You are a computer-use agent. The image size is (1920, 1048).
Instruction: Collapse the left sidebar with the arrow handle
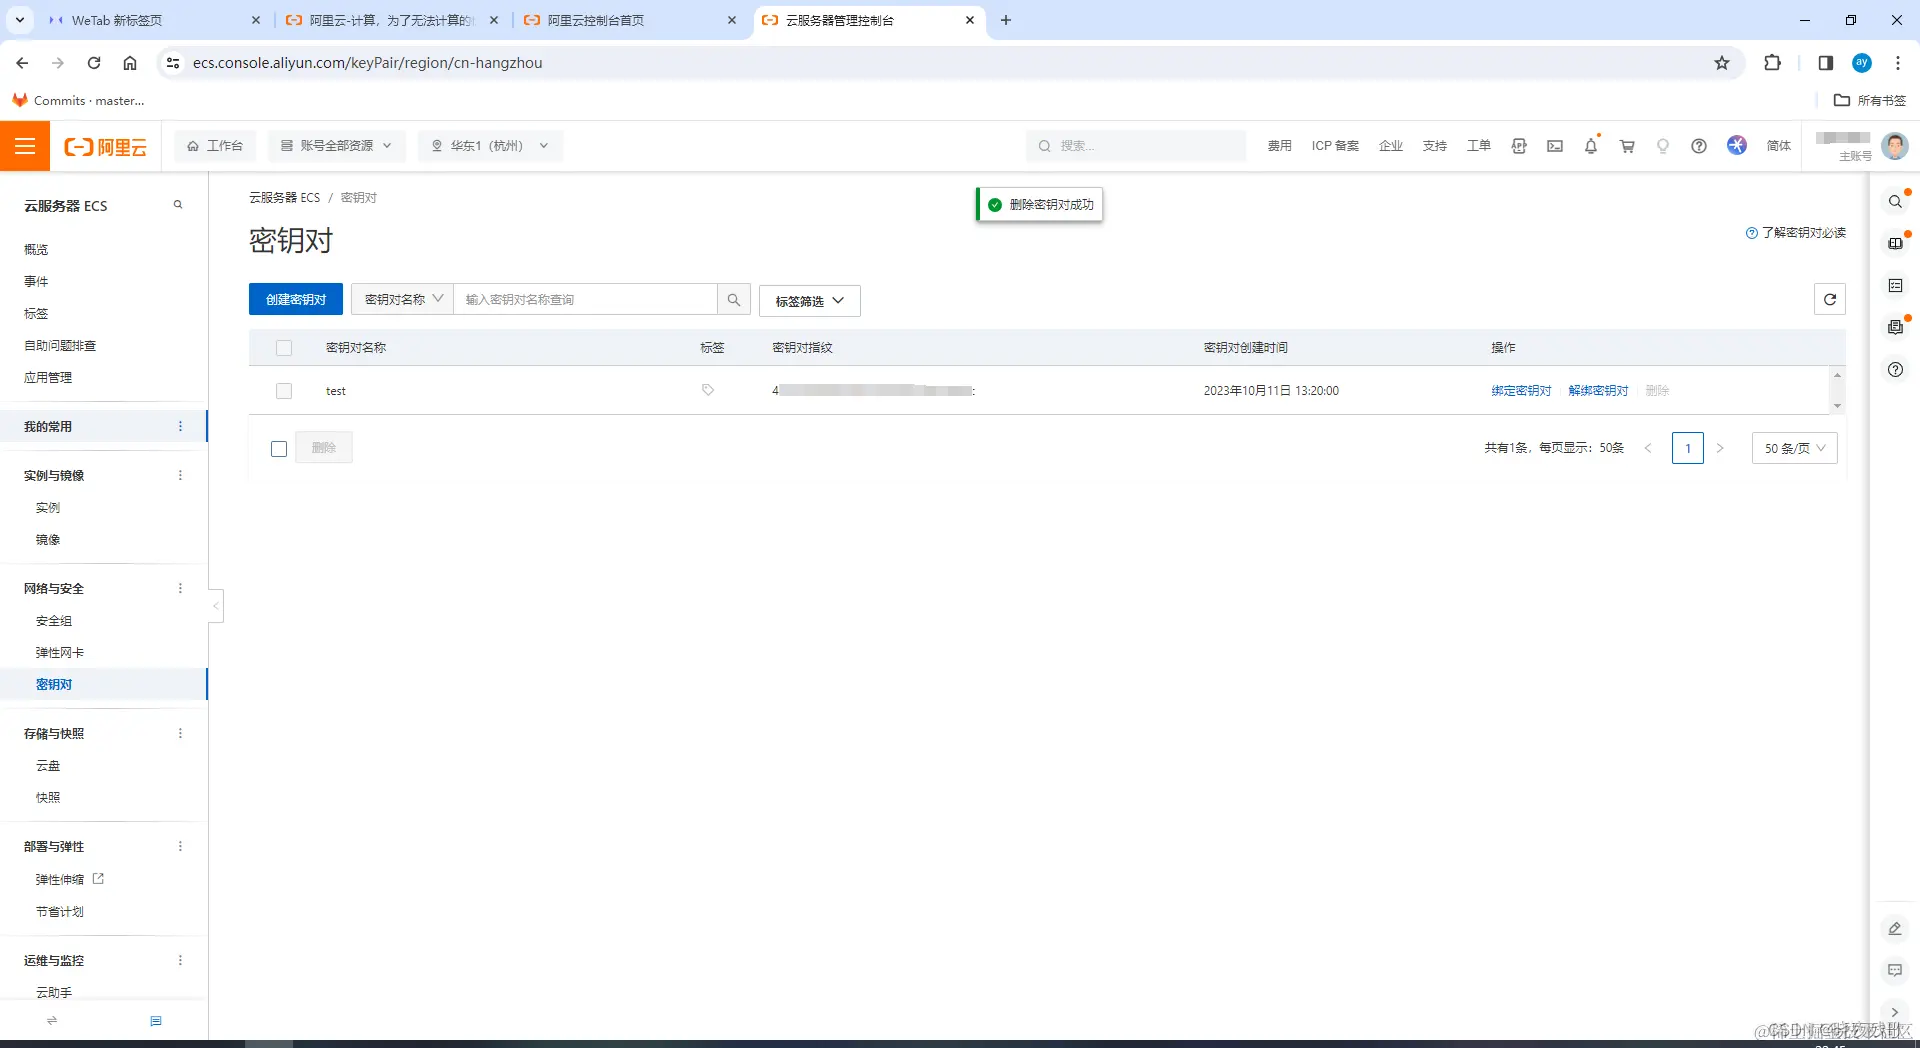coord(216,606)
